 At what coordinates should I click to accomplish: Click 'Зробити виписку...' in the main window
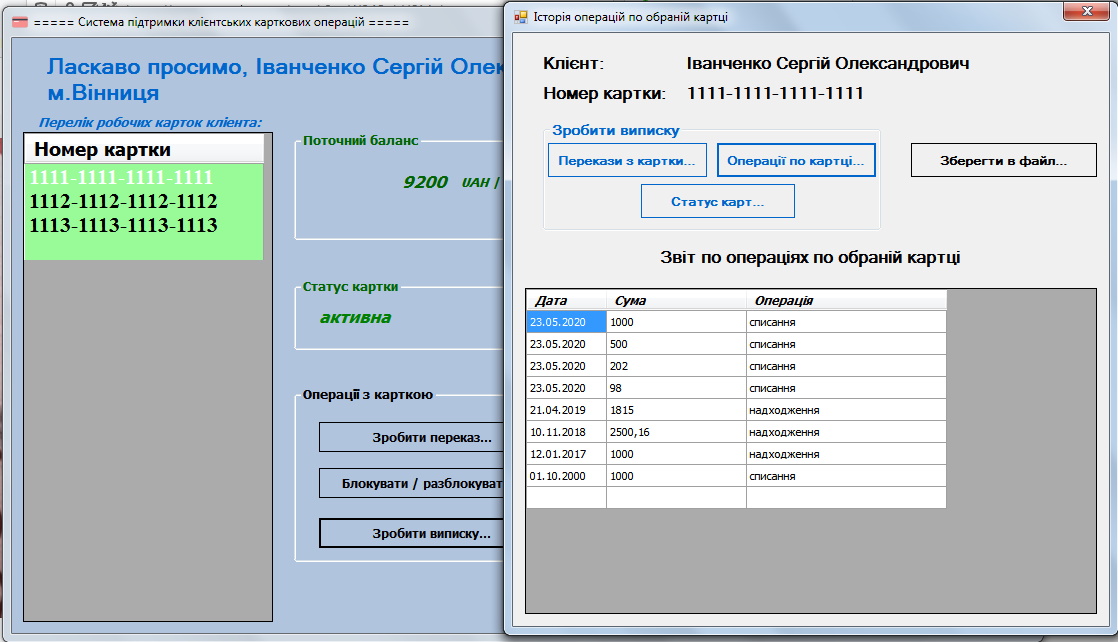click(411, 533)
